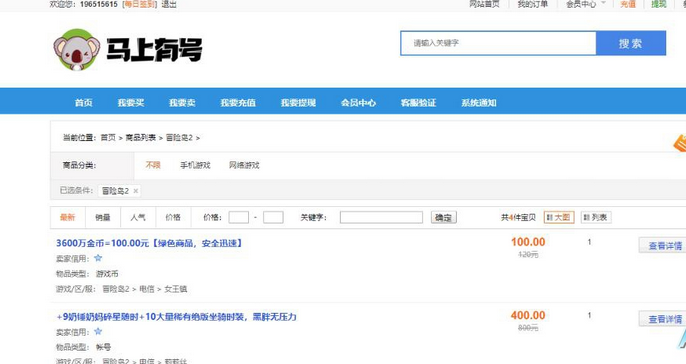
Task: Open the 3600万金币=100.00元 listing title
Action: 149,243
